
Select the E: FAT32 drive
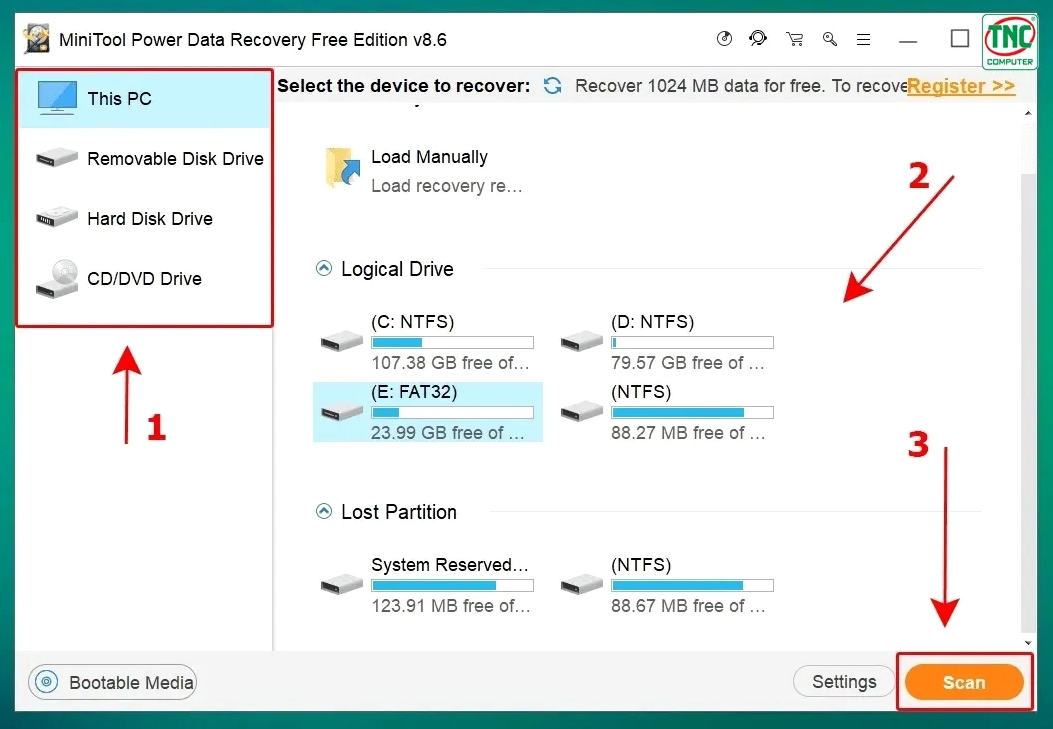(x=427, y=412)
